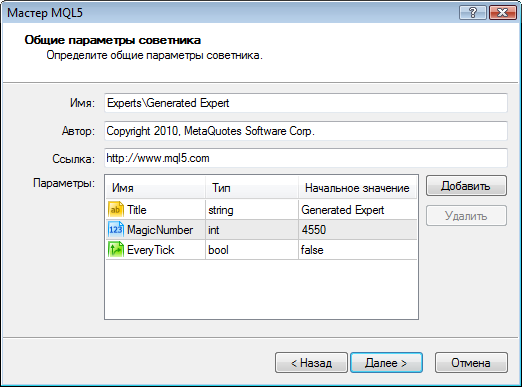Click the green bool icon beside EveryTick
The height and width of the screenshot is (387, 522).
click(115, 250)
